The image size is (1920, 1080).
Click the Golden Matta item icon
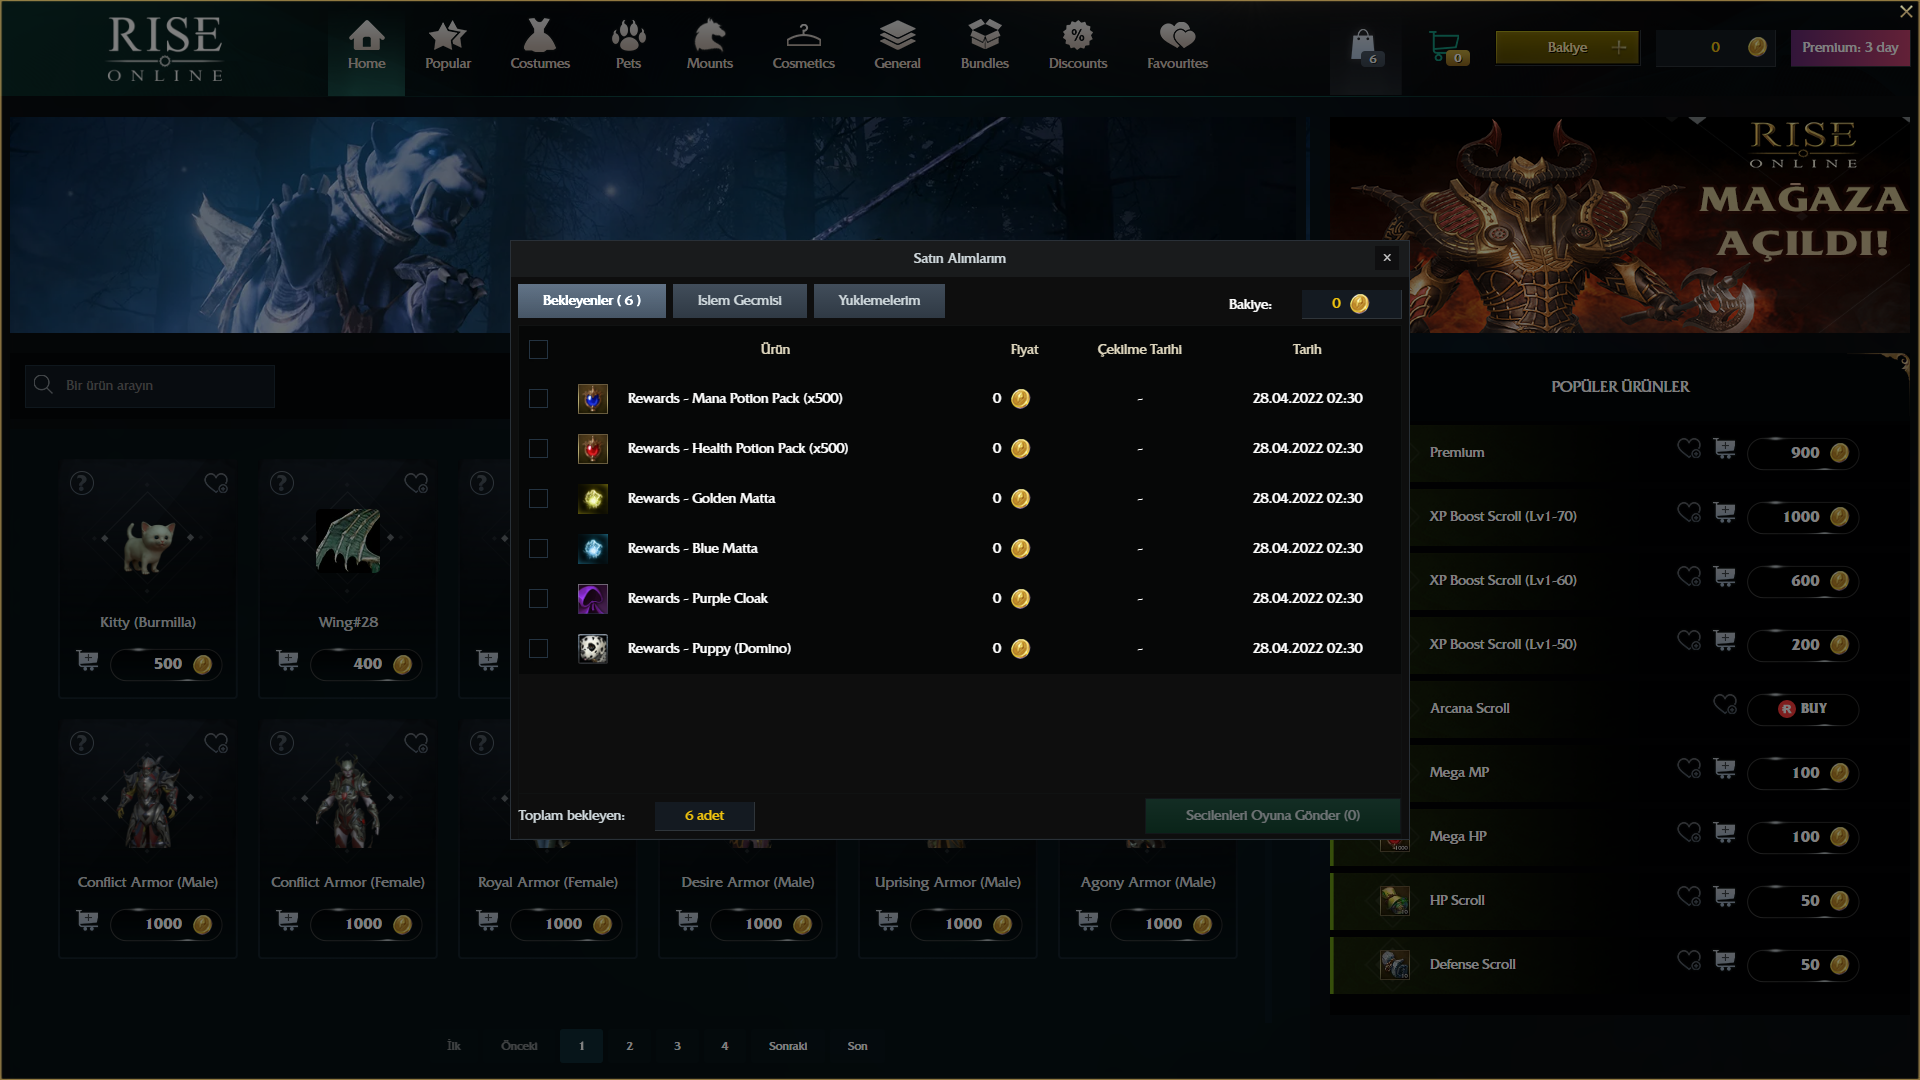[x=593, y=498]
